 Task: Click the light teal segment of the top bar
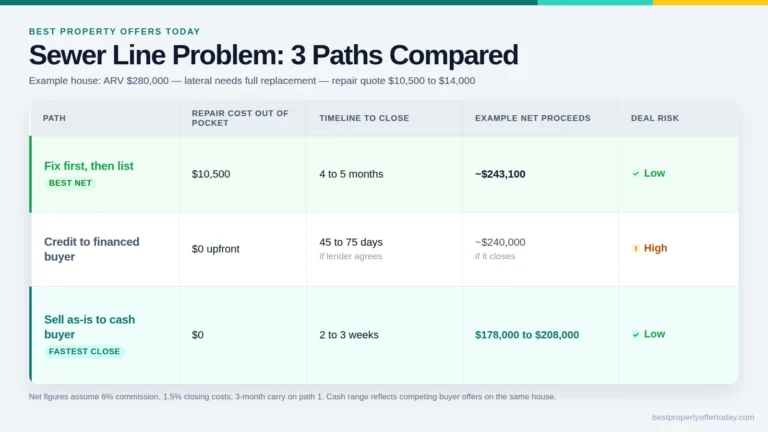tap(595, 2)
